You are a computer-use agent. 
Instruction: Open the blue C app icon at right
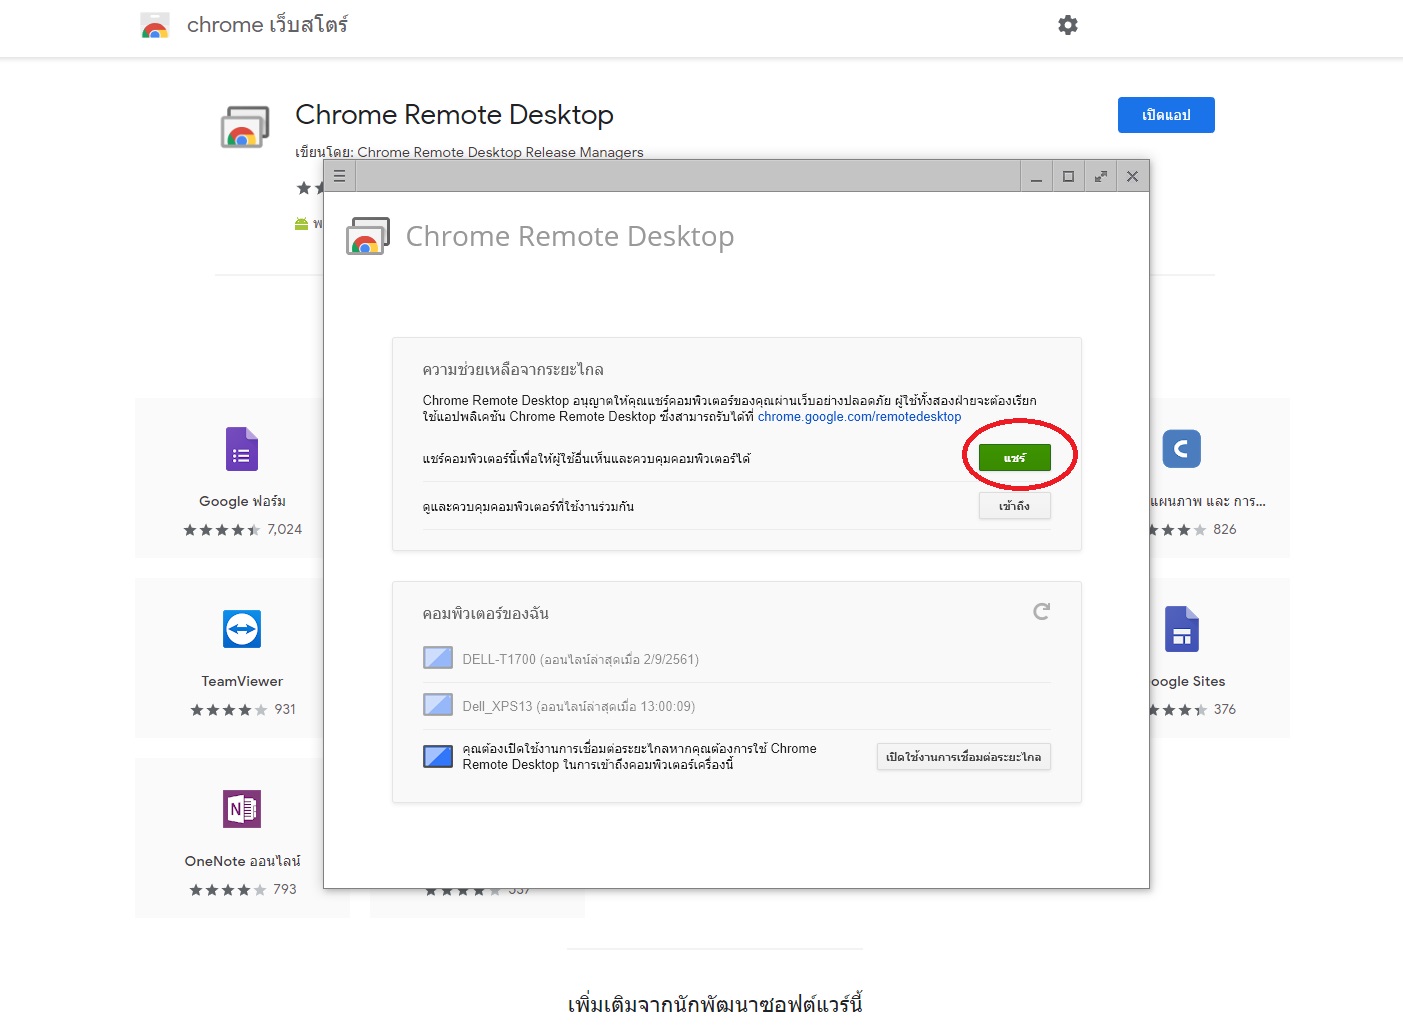(1181, 449)
